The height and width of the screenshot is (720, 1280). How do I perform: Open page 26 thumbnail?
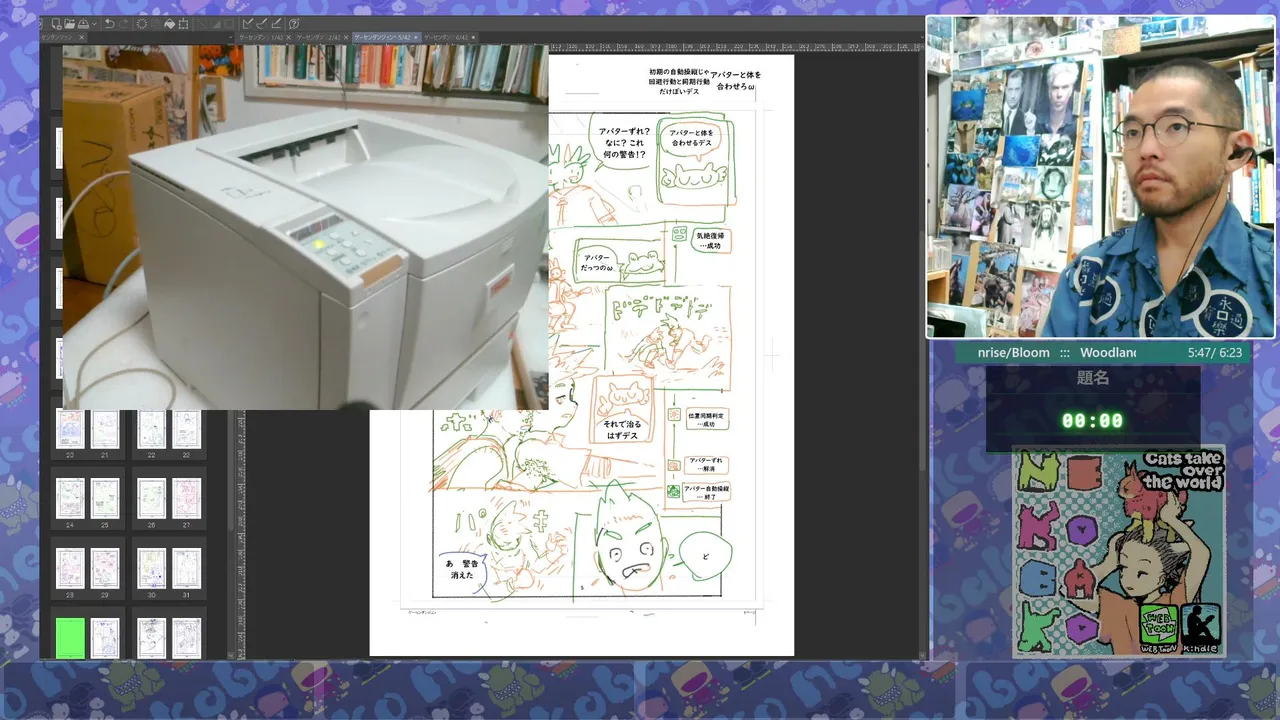(151, 498)
